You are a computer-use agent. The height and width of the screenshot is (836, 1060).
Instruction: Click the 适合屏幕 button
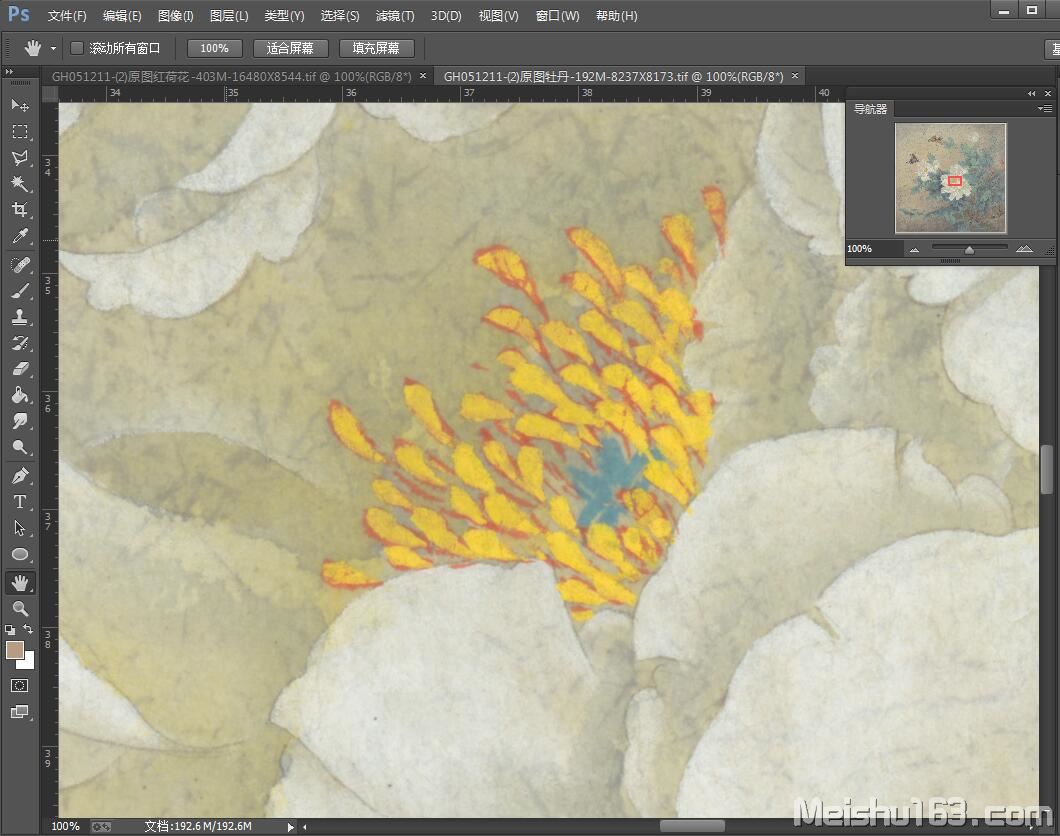tap(290, 48)
